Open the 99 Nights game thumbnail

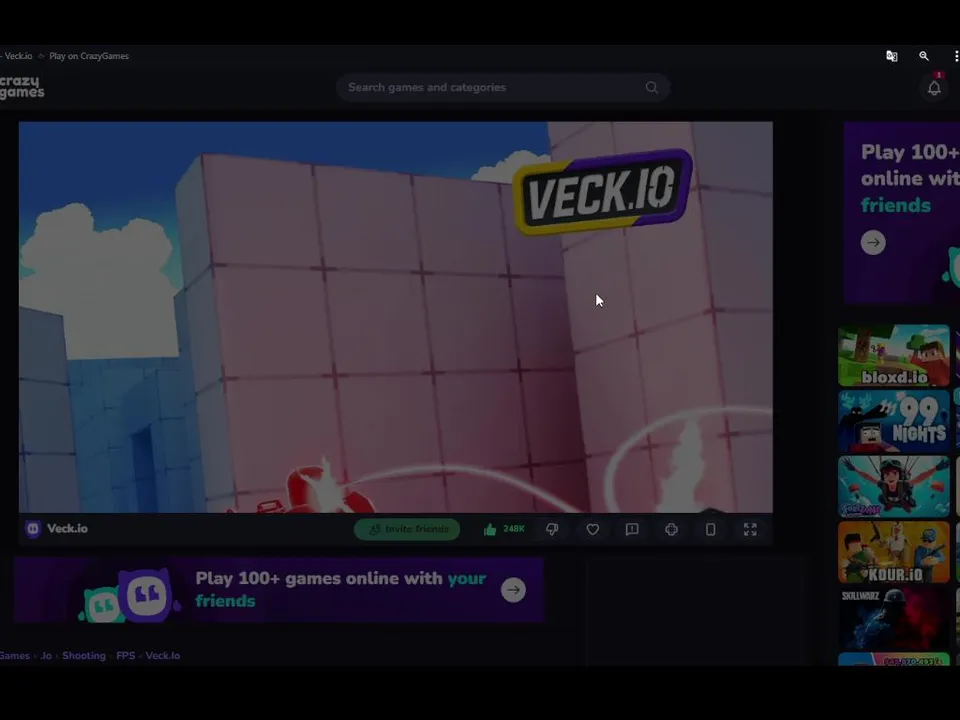(893, 421)
